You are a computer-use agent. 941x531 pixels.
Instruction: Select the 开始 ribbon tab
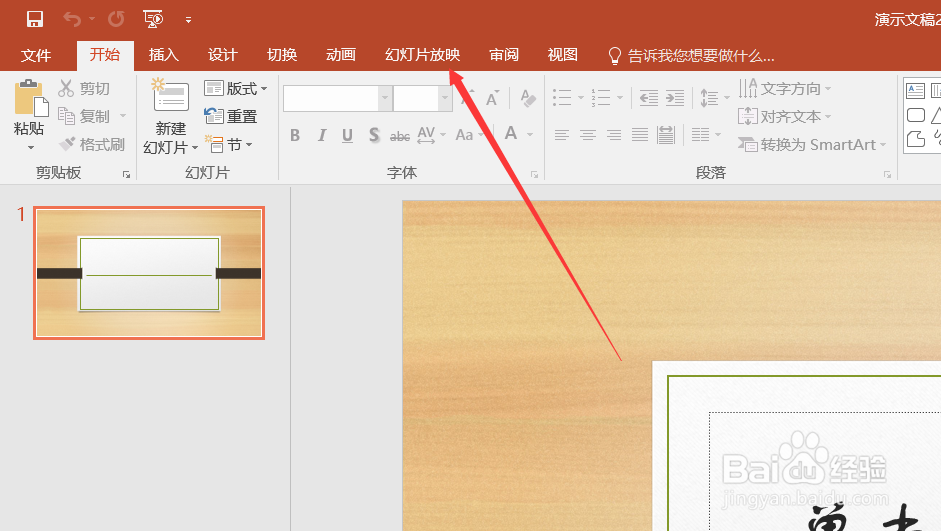coord(105,55)
